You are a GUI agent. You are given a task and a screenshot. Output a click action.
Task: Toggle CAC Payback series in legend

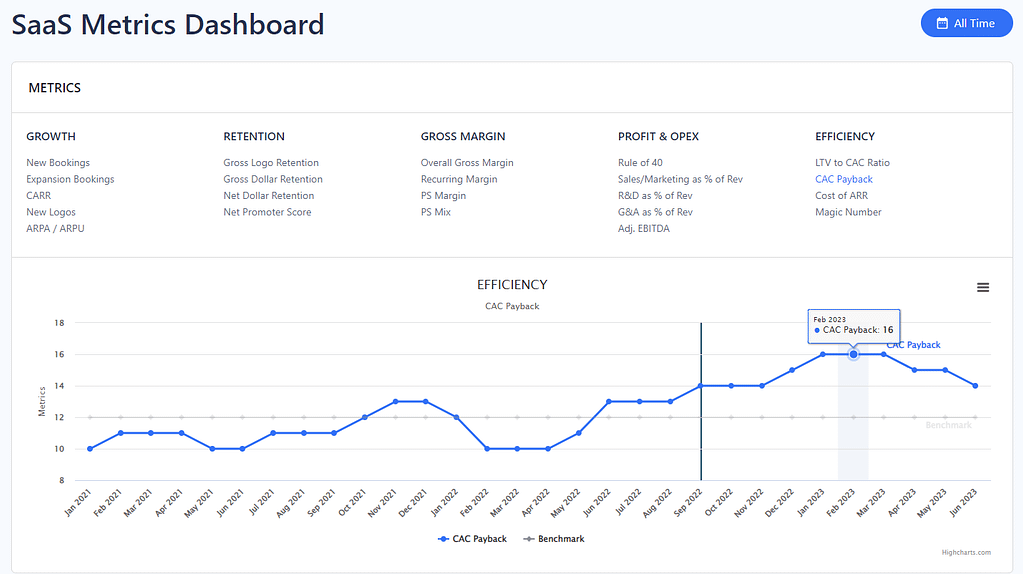coord(473,539)
